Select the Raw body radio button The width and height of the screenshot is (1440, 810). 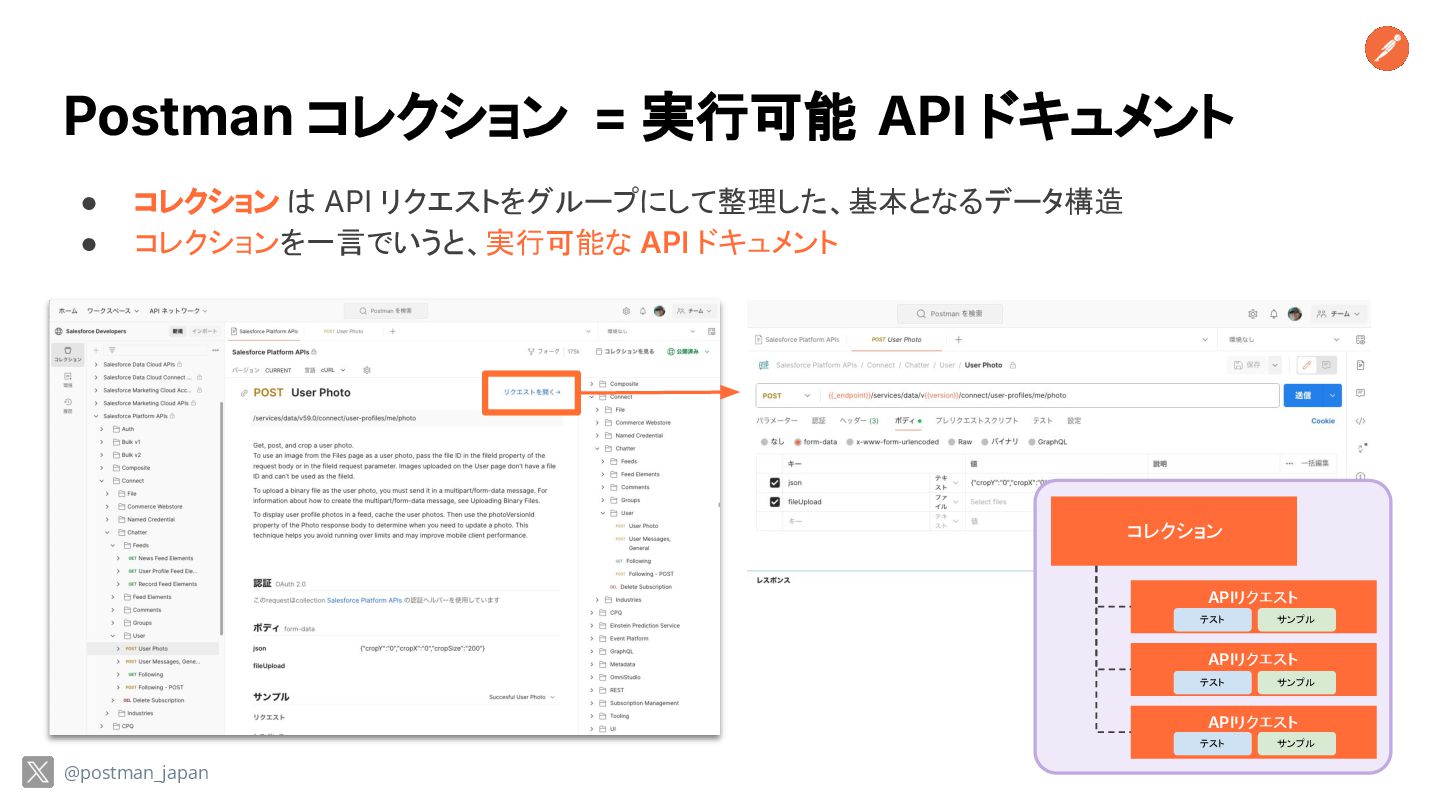(952, 441)
